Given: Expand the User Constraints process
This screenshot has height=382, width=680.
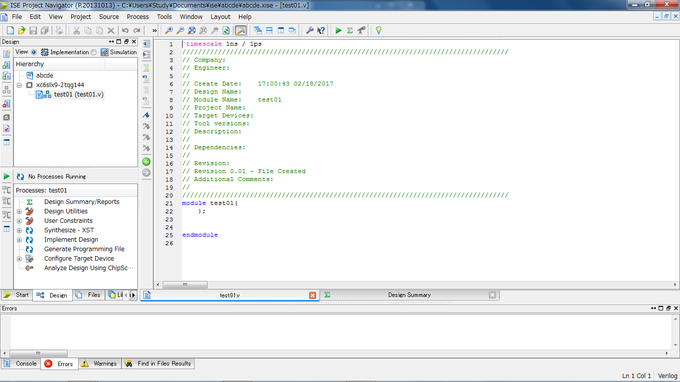Looking at the screenshot, I should click(20, 221).
